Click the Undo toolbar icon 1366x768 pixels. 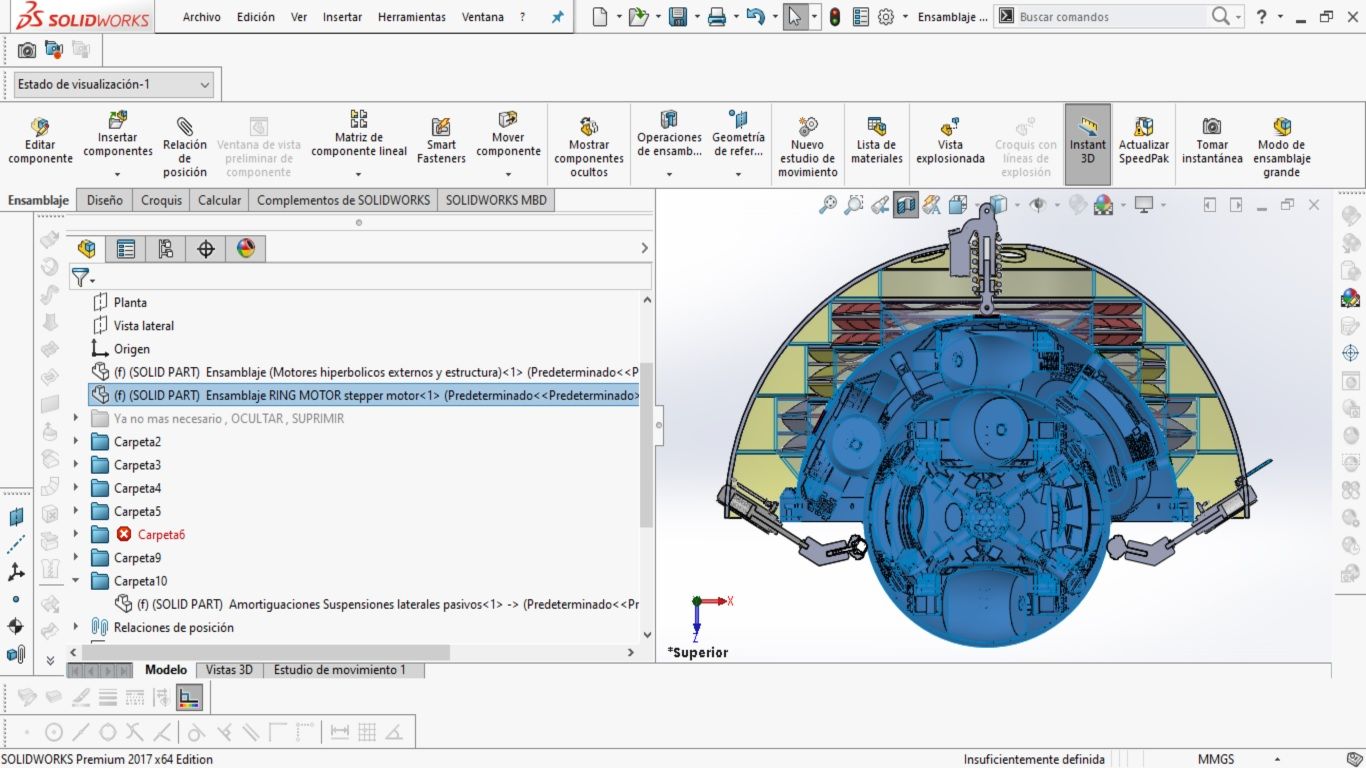tap(755, 17)
